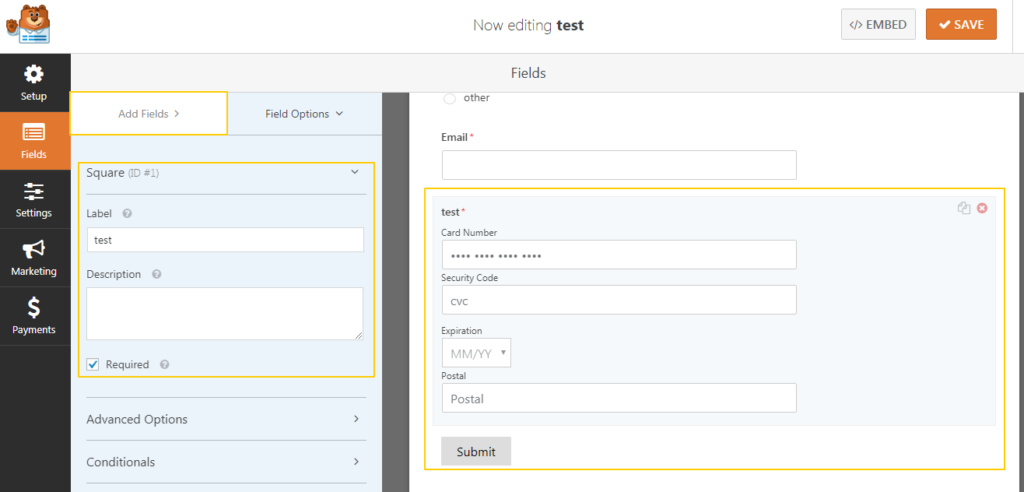Open the Marketing megaphone panel
This screenshot has height=492, width=1024.
[34, 258]
